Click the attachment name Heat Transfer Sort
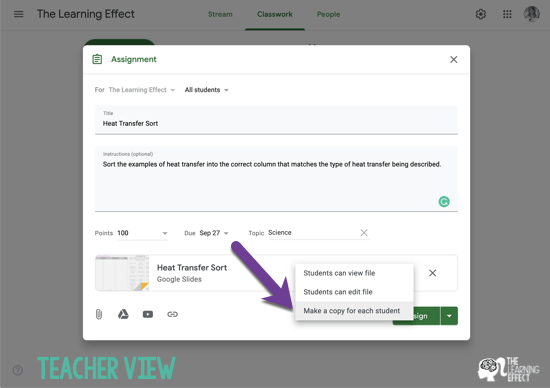 192,268
